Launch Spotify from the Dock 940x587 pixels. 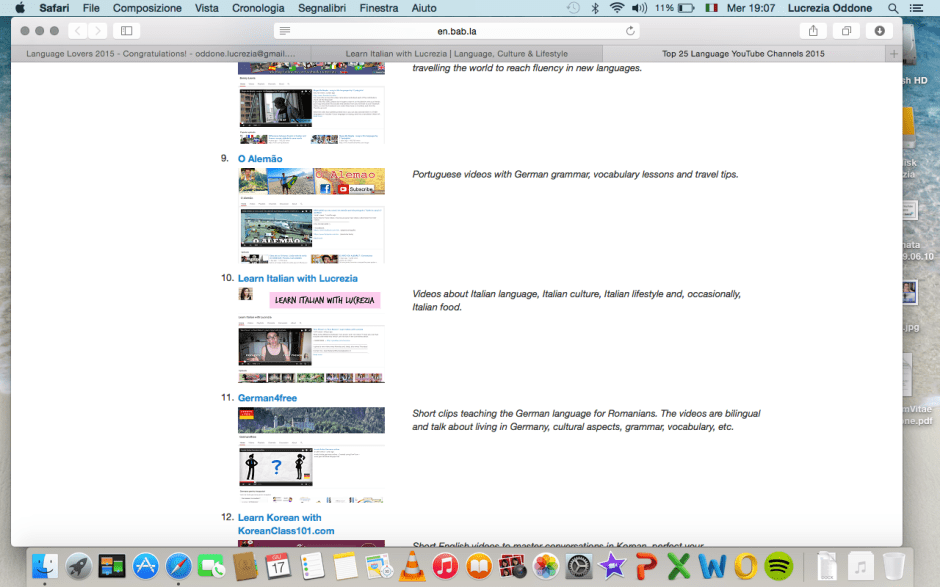click(778, 566)
